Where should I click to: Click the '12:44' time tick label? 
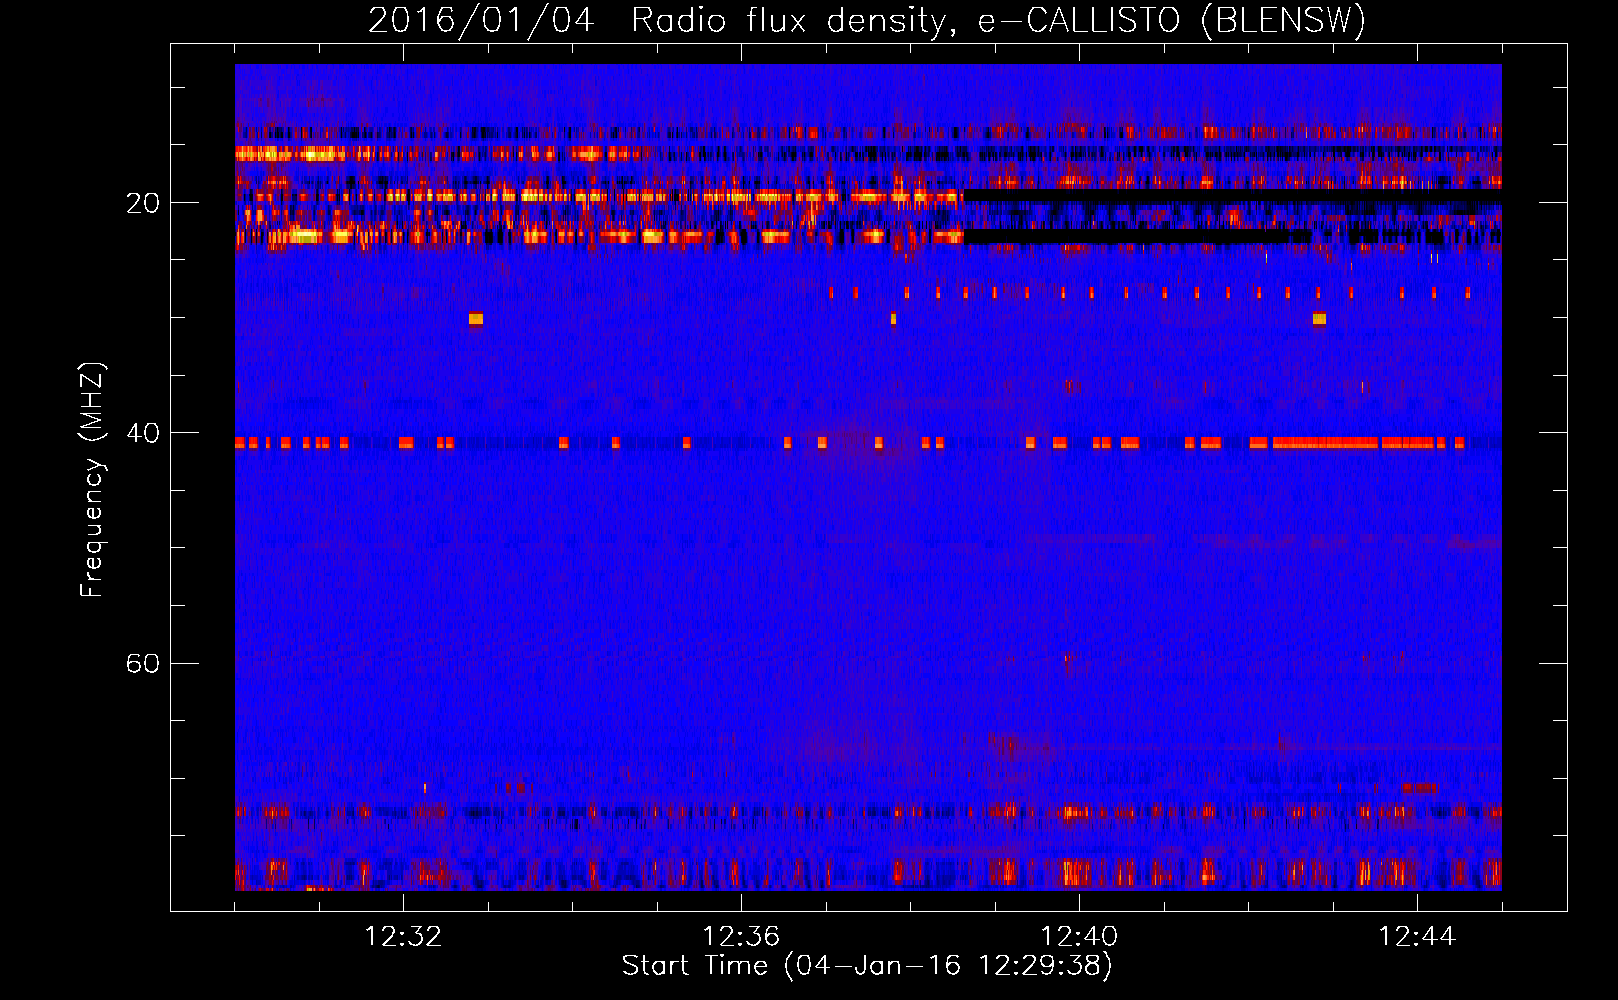point(1417,937)
